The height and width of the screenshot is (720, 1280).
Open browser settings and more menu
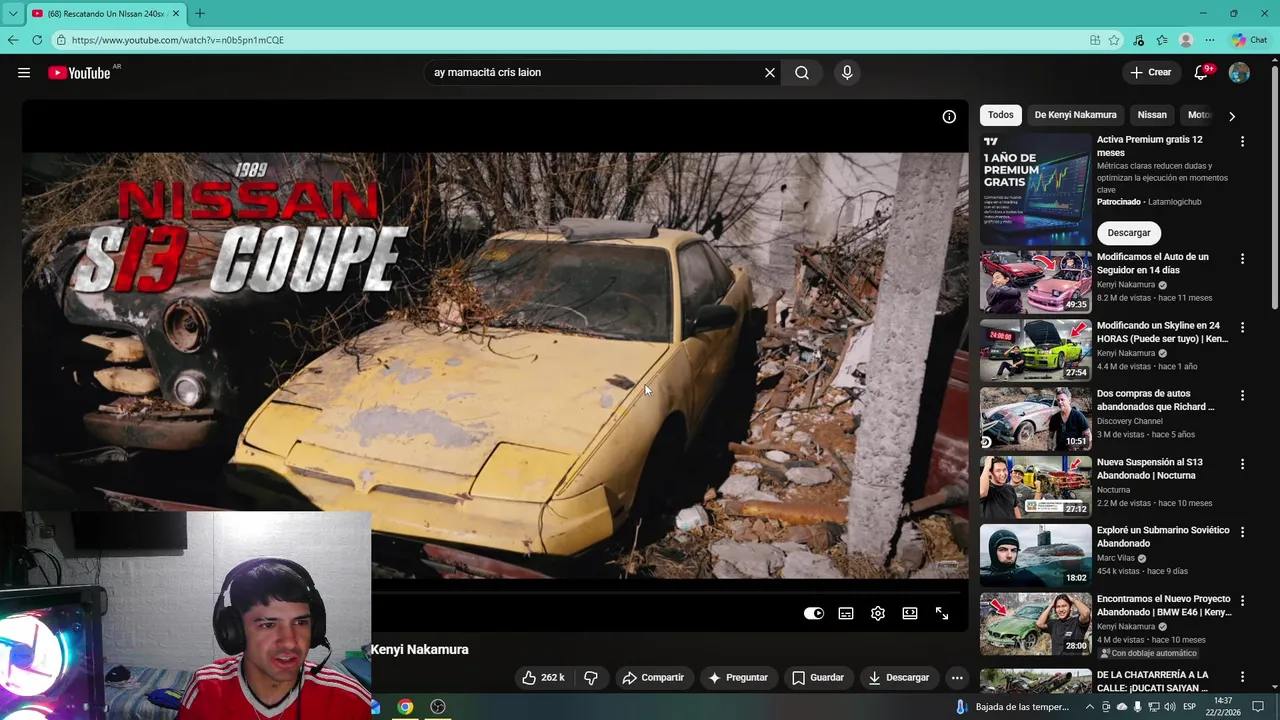point(1210,40)
